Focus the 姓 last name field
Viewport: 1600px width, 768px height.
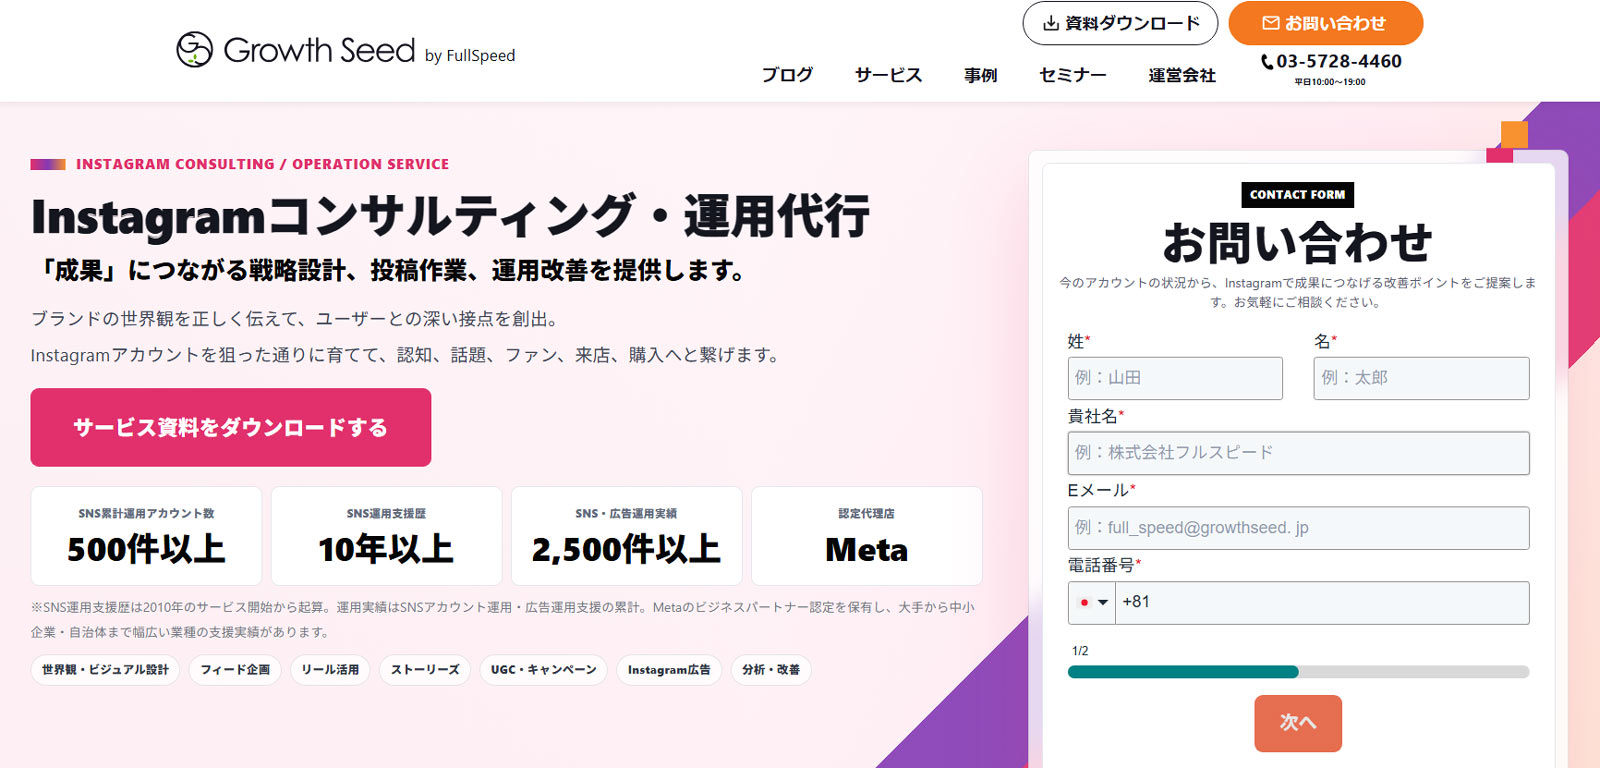[1175, 378]
